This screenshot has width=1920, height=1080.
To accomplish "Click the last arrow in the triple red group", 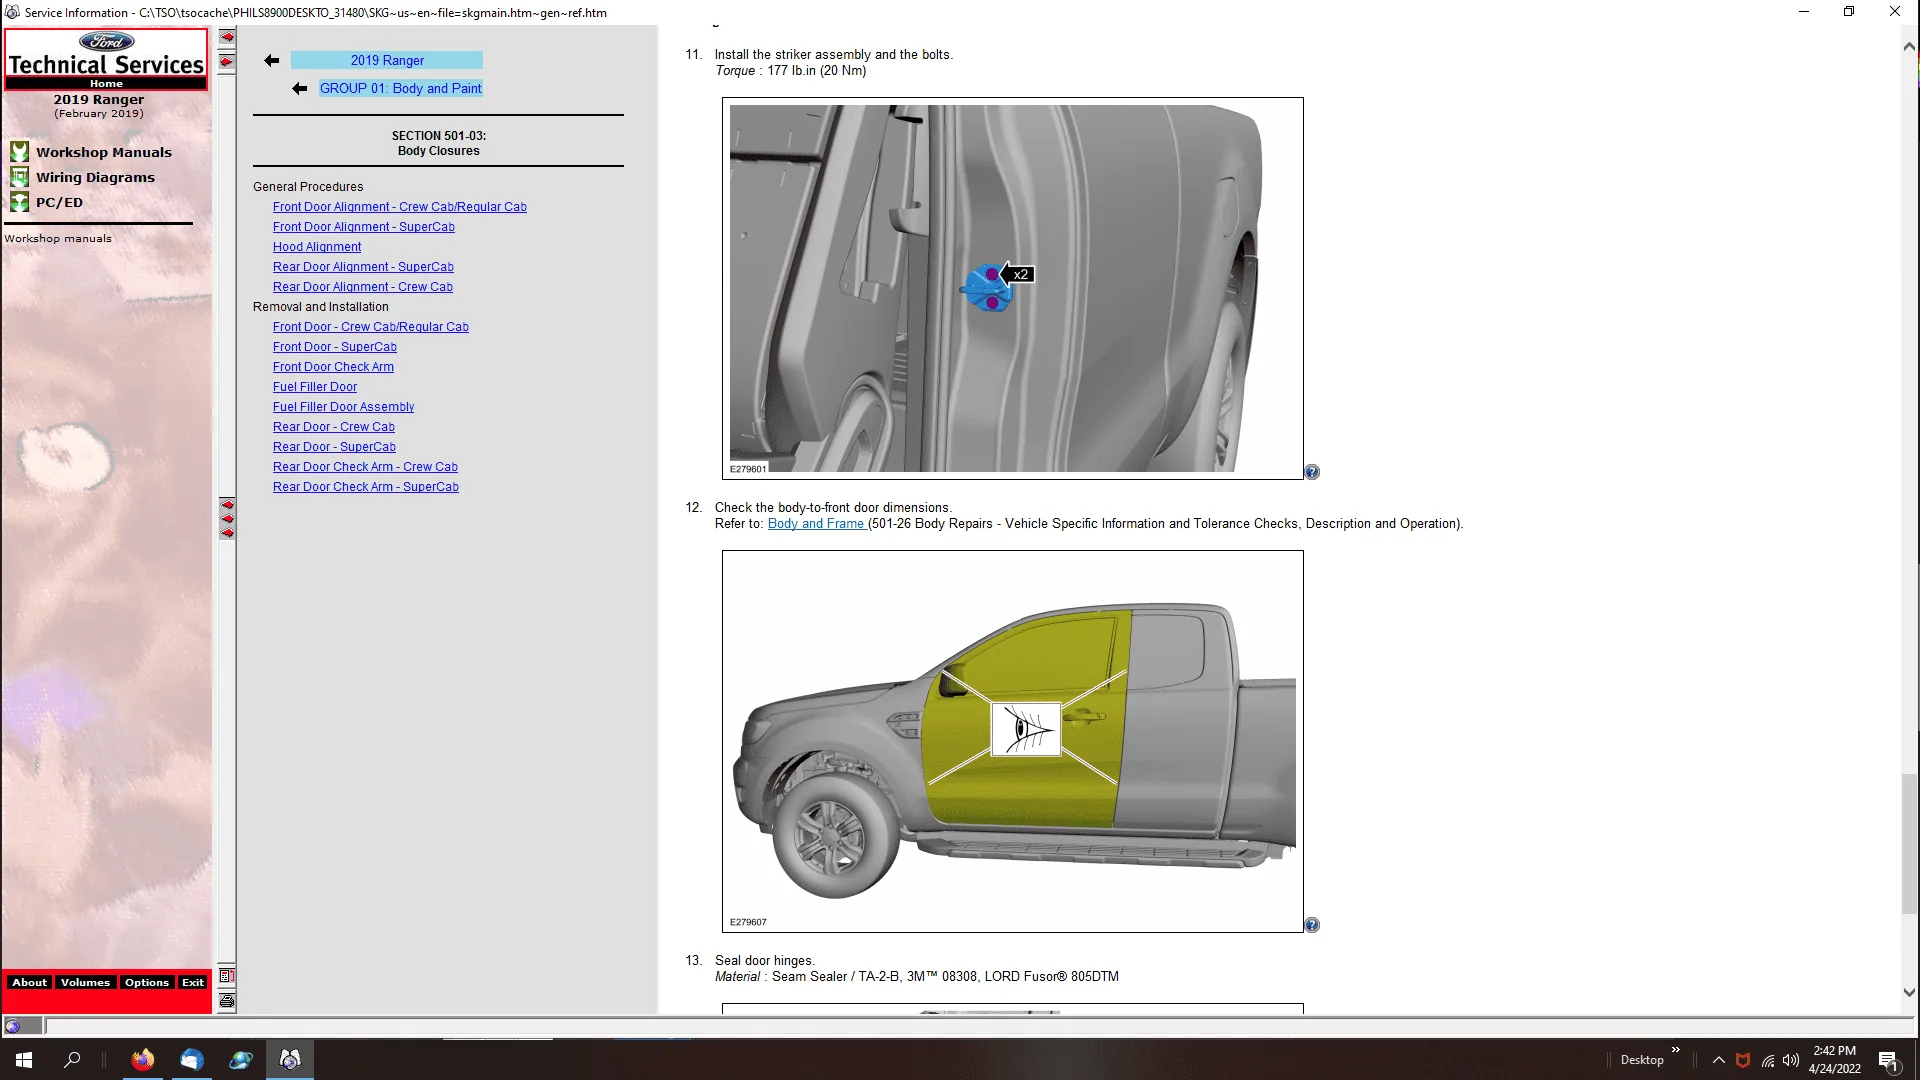I will 227,533.
